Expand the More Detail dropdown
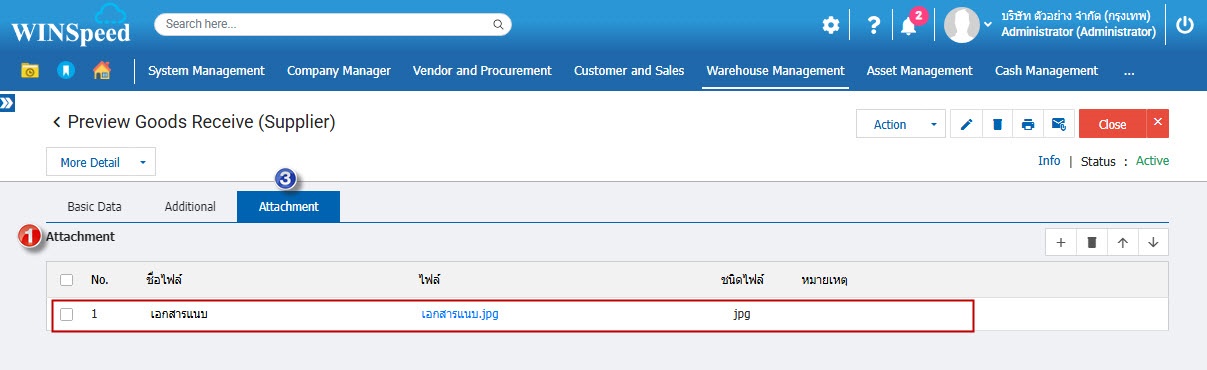 pyautogui.click(x=101, y=162)
